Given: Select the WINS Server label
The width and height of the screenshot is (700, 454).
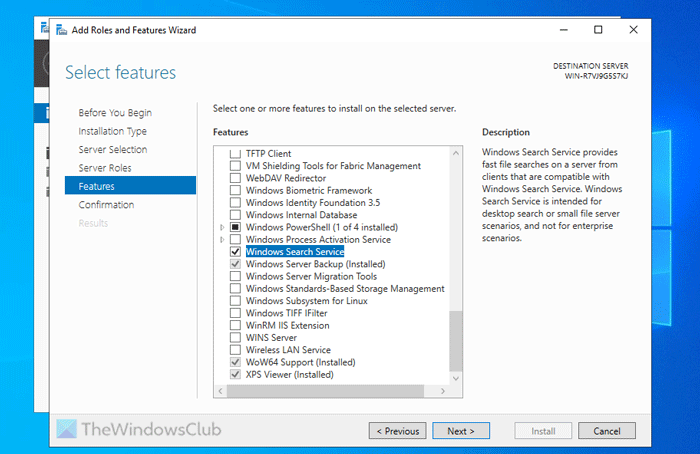Looking at the screenshot, I should [271, 338].
